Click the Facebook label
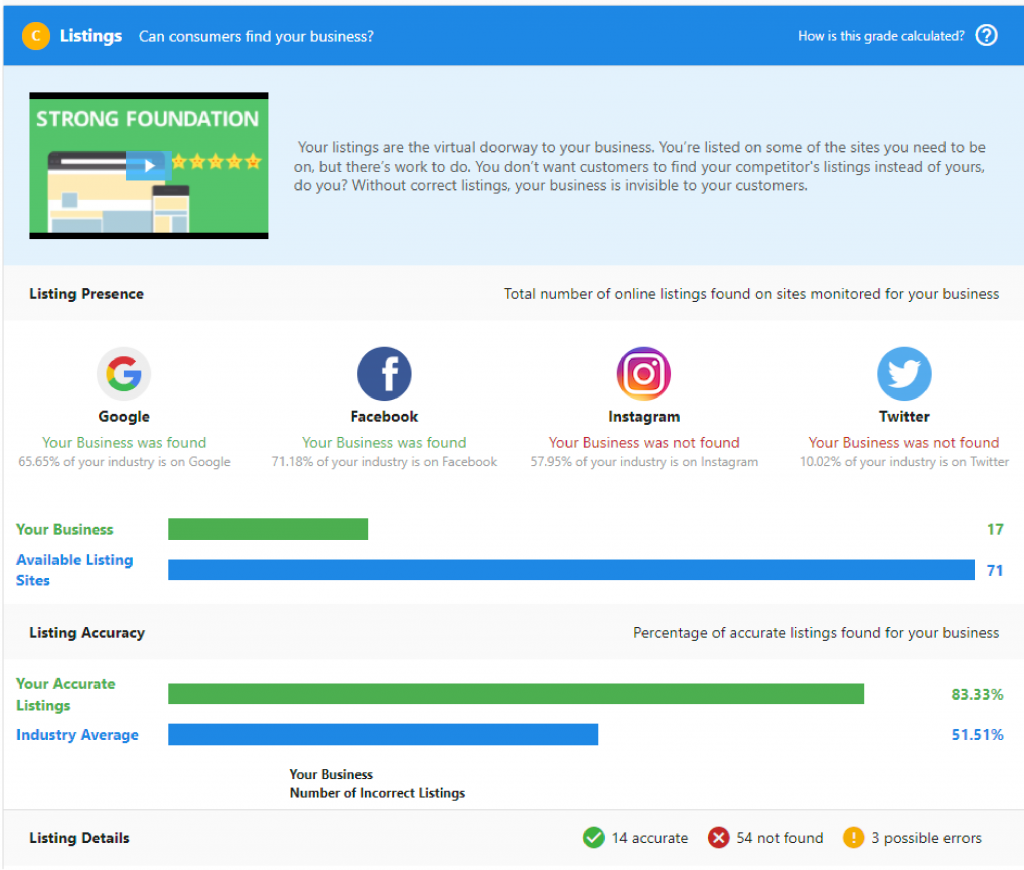 (384, 417)
